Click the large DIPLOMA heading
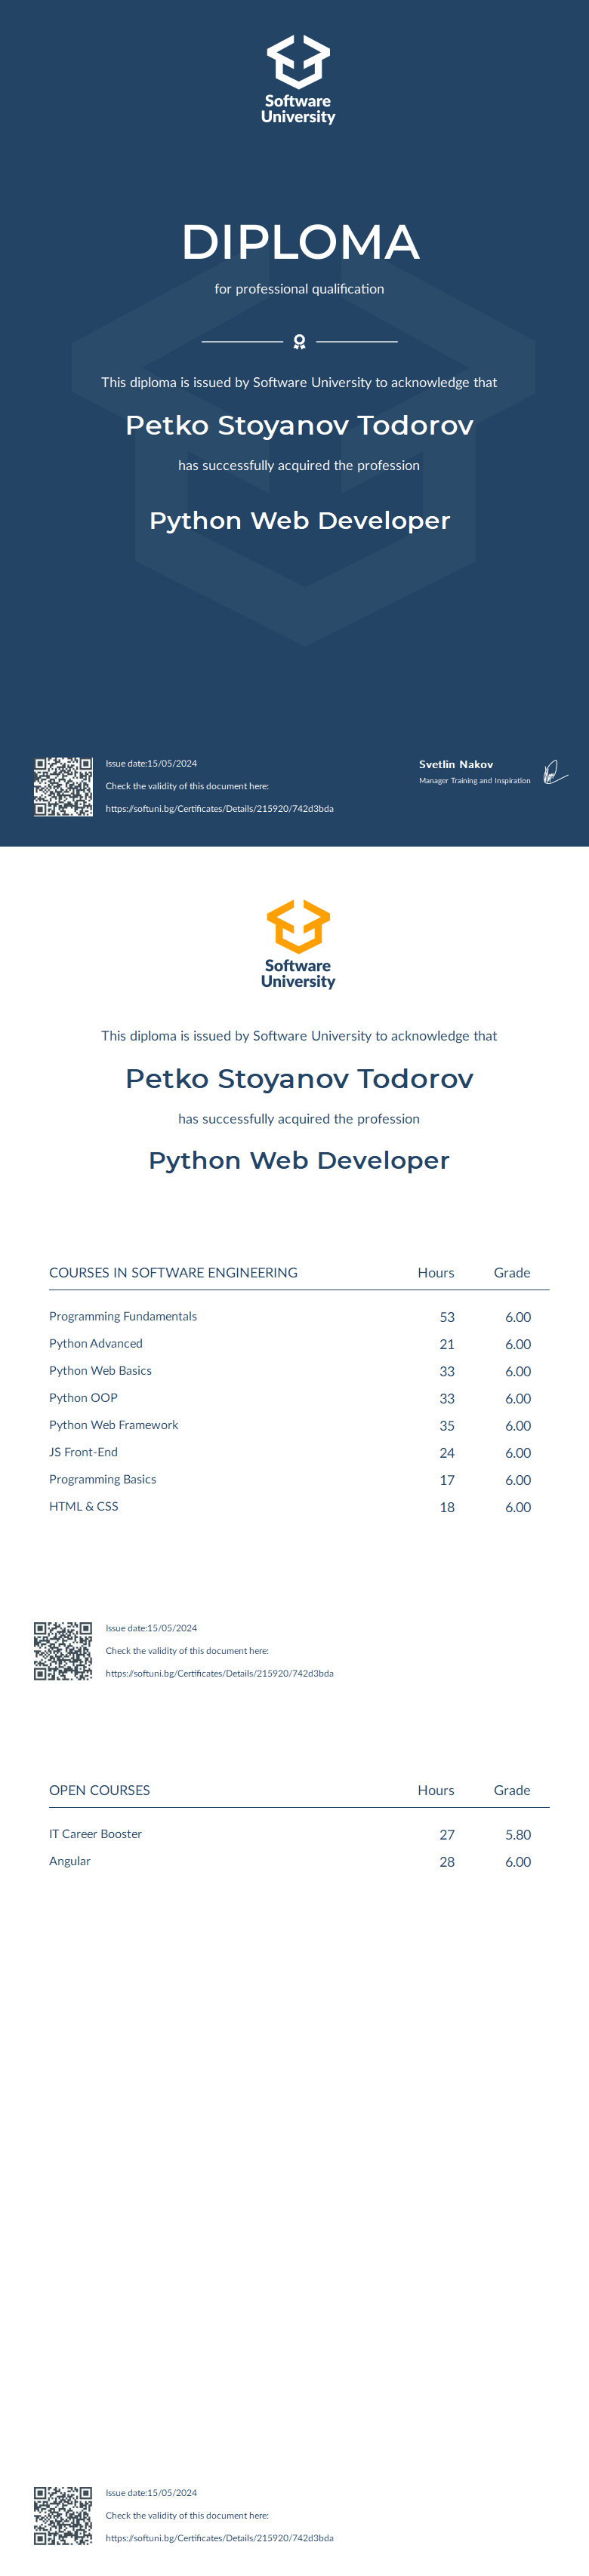 click(x=299, y=242)
